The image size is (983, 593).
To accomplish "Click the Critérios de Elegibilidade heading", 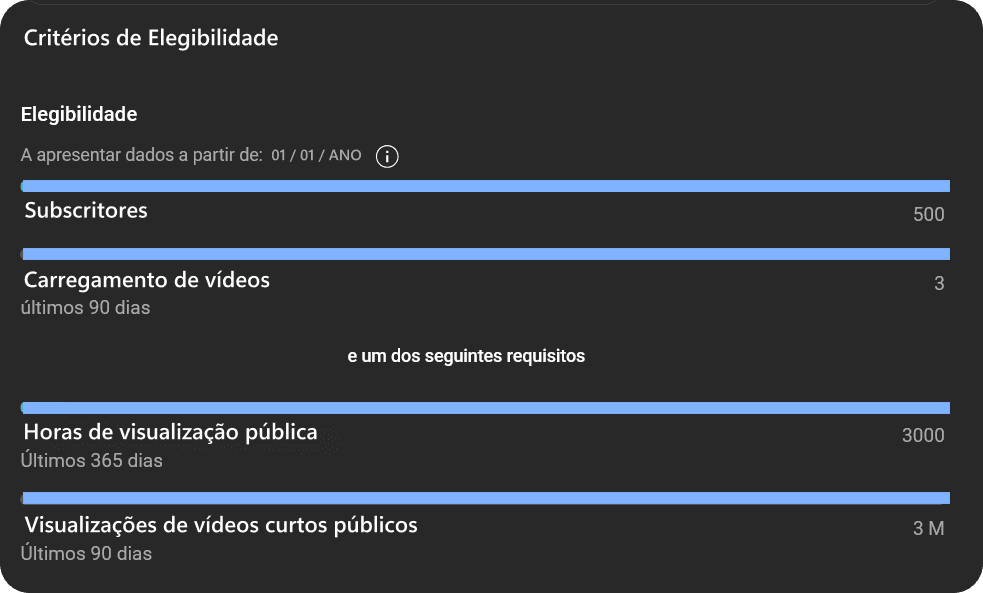I will (x=150, y=39).
